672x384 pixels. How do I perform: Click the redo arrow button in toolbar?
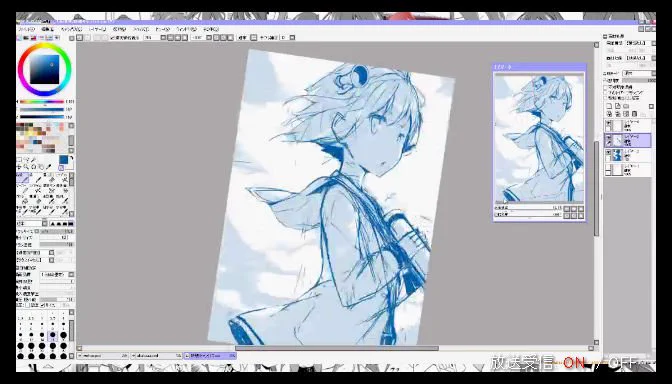[87, 38]
